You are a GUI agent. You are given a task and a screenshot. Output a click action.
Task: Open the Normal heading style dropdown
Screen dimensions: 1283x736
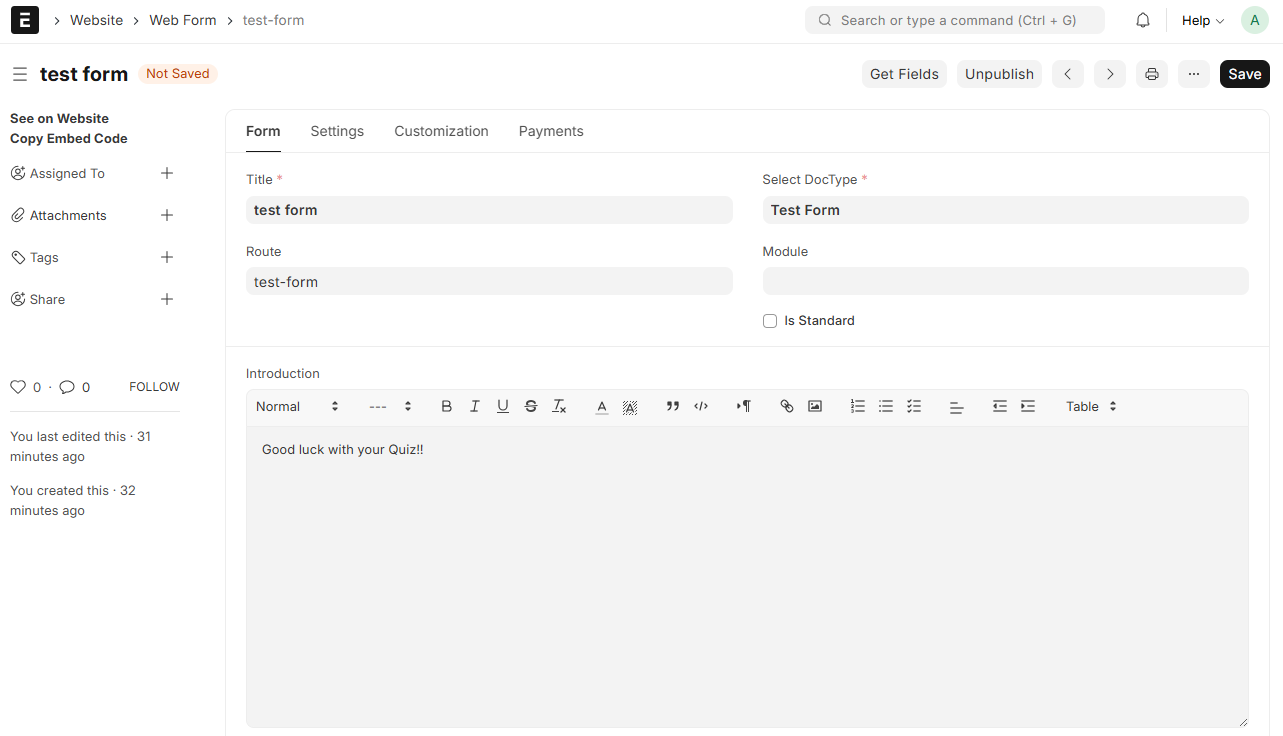click(297, 406)
